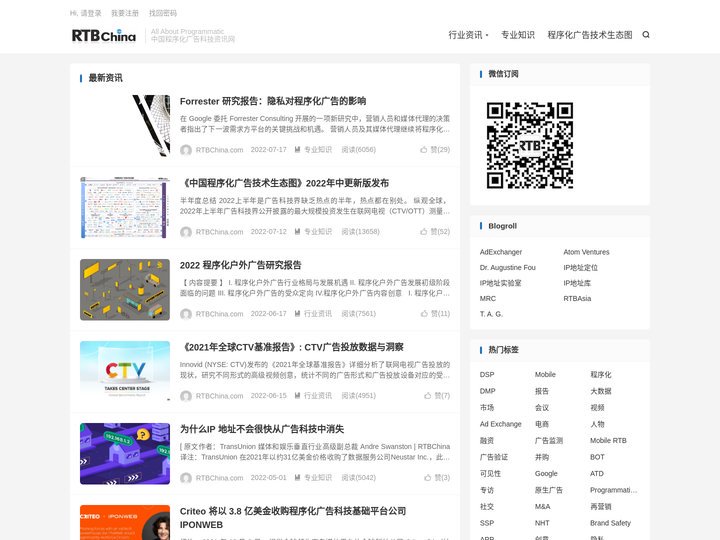Like the IP地址 article thumbs-up icon
720x540 pixels.
coord(428,478)
